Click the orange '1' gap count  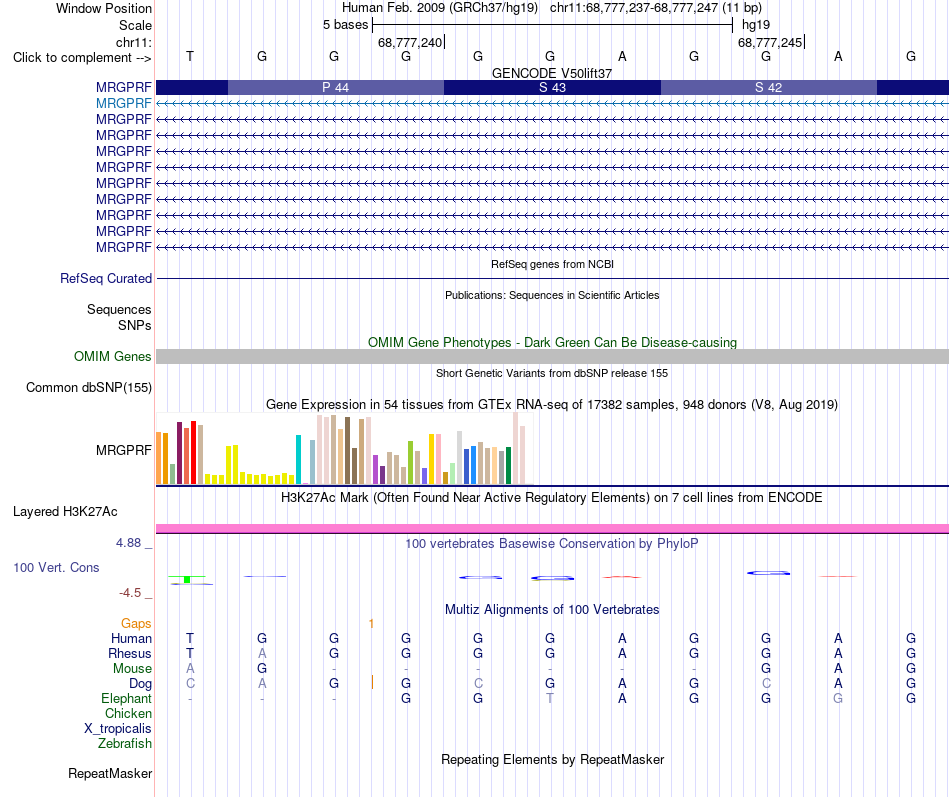(x=371, y=624)
